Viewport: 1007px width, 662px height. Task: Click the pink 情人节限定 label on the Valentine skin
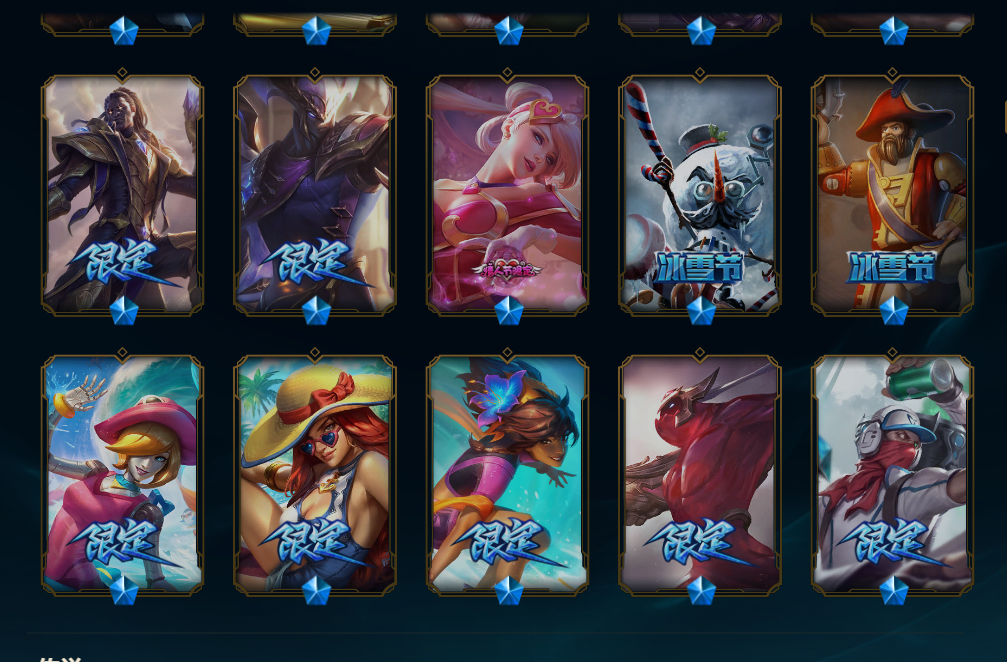507,270
